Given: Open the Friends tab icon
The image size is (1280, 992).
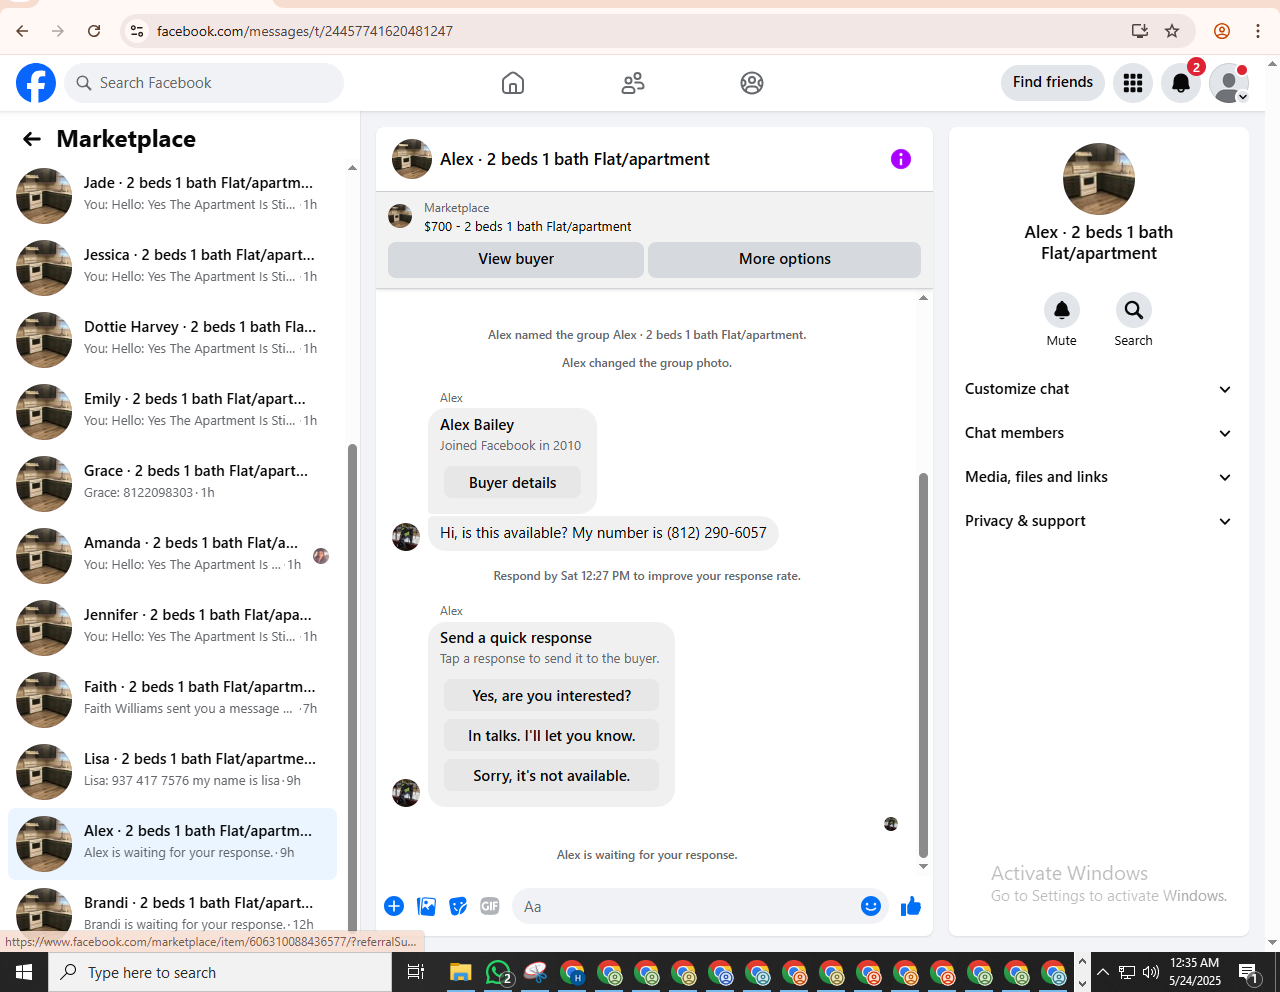Looking at the screenshot, I should click(x=633, y=83).
